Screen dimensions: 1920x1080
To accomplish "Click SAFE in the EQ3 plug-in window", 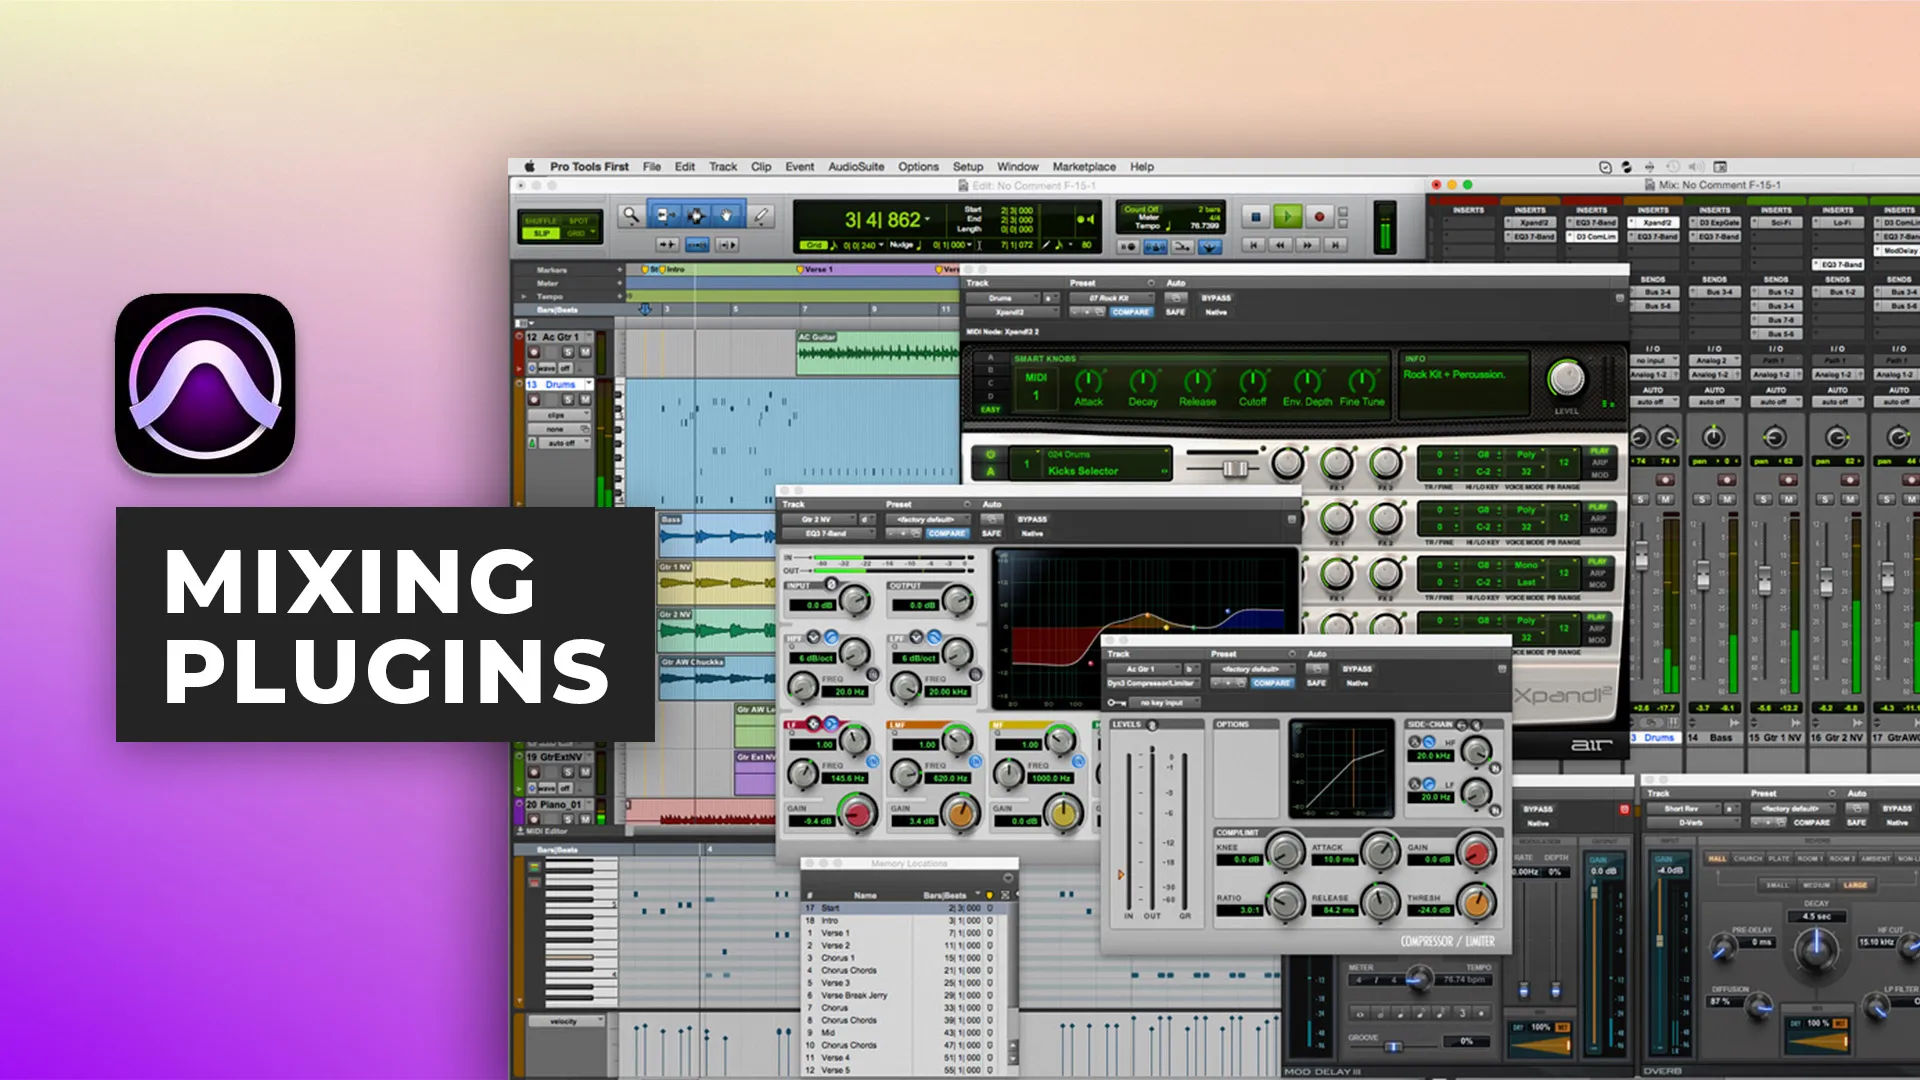I will [991, 534].
